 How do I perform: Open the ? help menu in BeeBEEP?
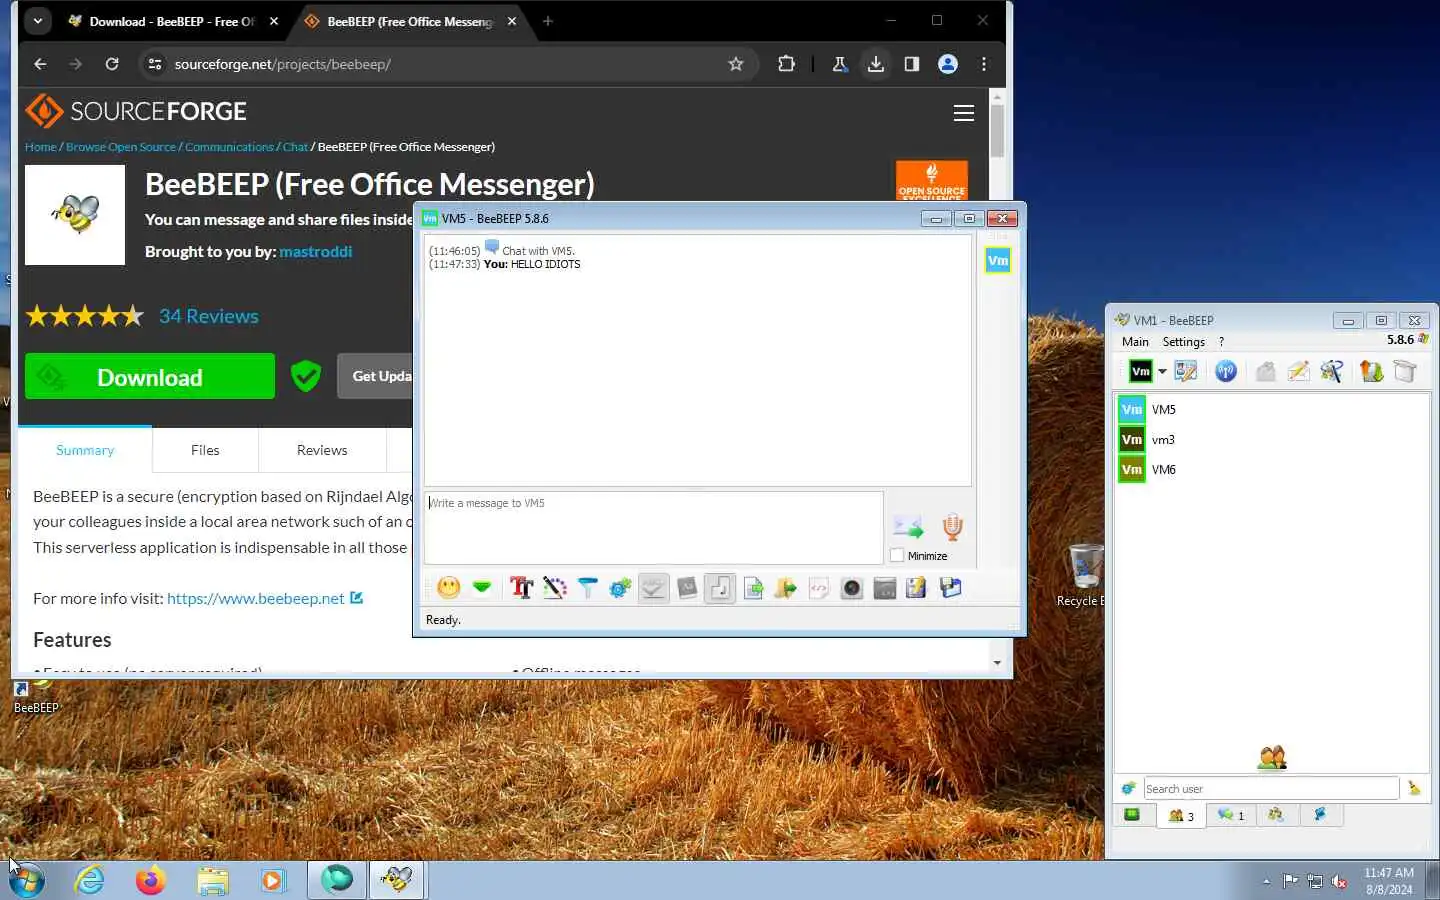tap(1221, 341)
